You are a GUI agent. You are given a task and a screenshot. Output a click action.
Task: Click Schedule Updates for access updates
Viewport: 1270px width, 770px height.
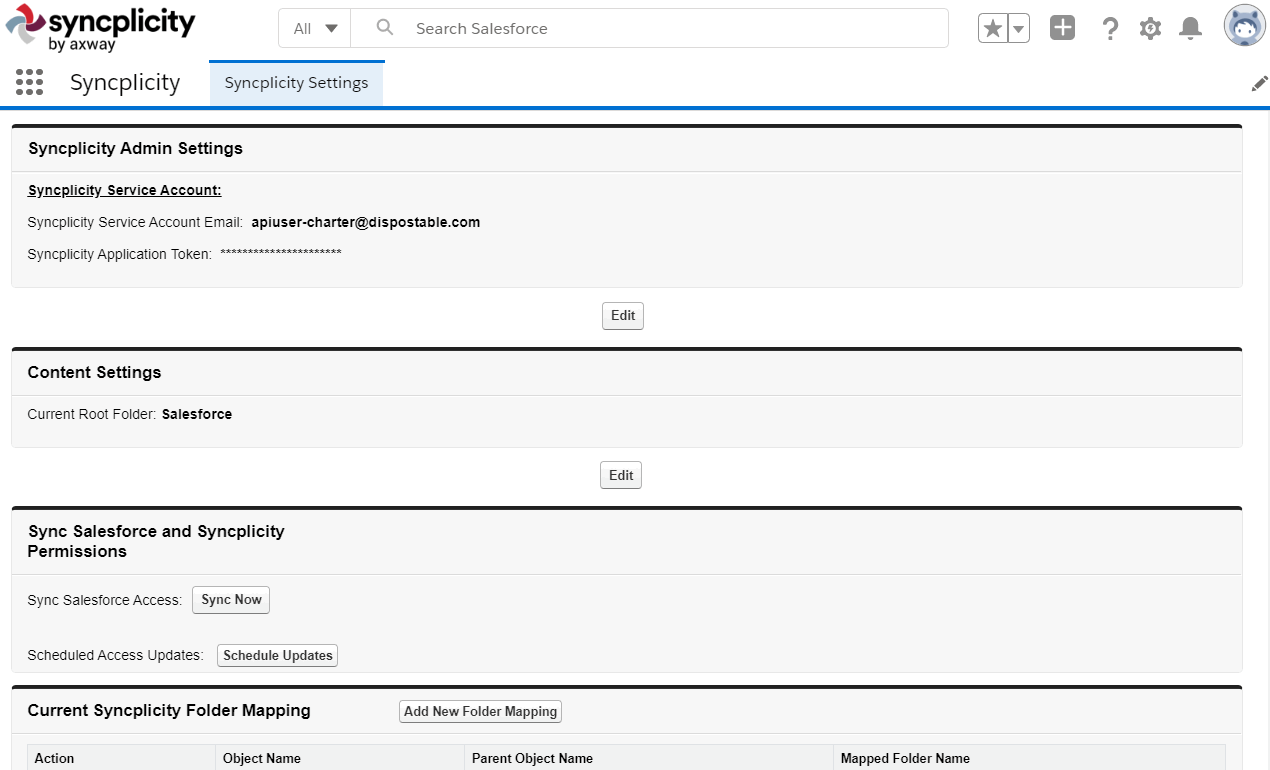click(277, 655)
